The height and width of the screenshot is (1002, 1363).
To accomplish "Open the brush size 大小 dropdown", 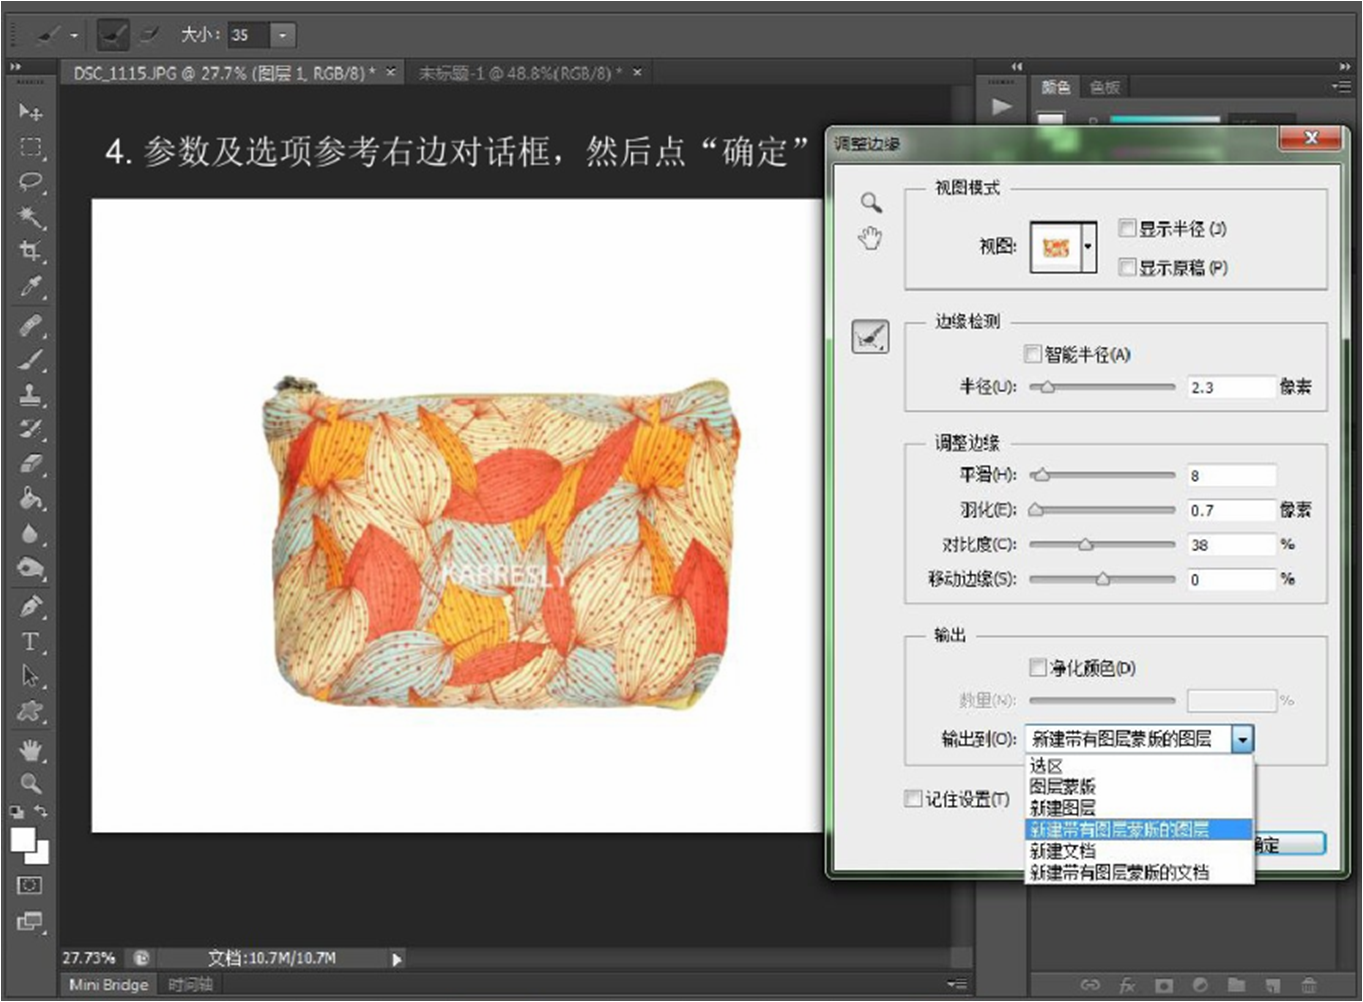I will point(283,36).
